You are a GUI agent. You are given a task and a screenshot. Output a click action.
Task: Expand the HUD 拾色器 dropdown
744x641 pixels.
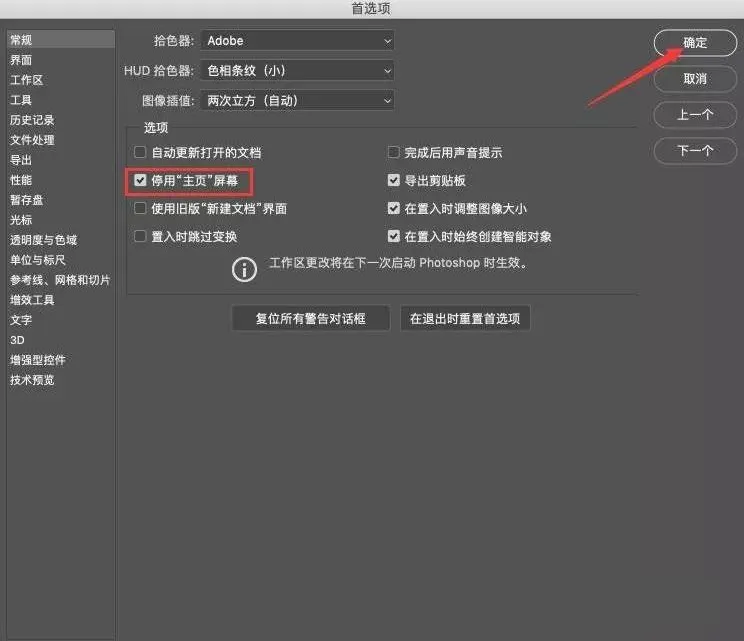(298, 71)
